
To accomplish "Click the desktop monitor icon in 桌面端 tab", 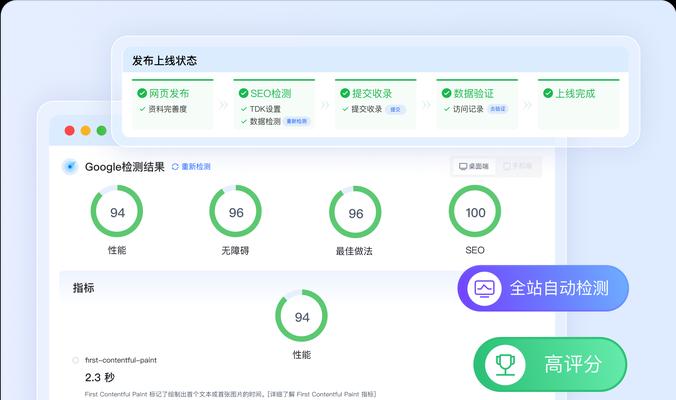I will (x=463, y=166).
